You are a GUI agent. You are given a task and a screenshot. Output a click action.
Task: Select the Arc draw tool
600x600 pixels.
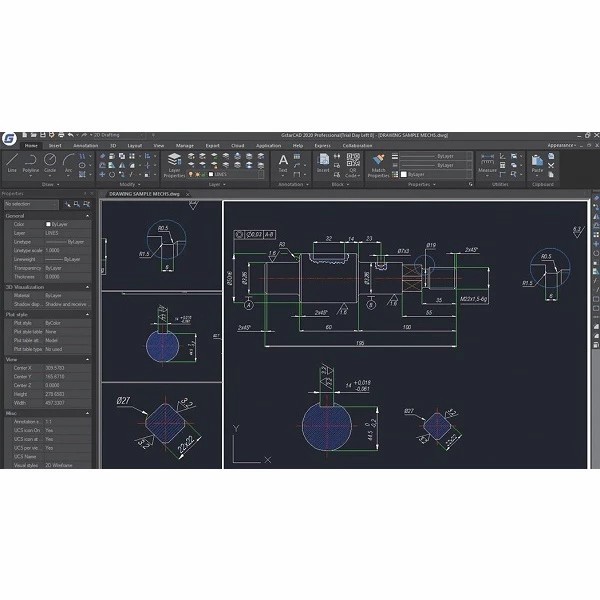(68, 163)
